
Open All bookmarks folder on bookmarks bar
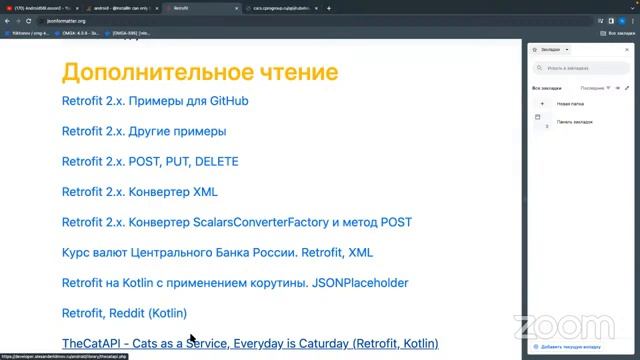618,33
